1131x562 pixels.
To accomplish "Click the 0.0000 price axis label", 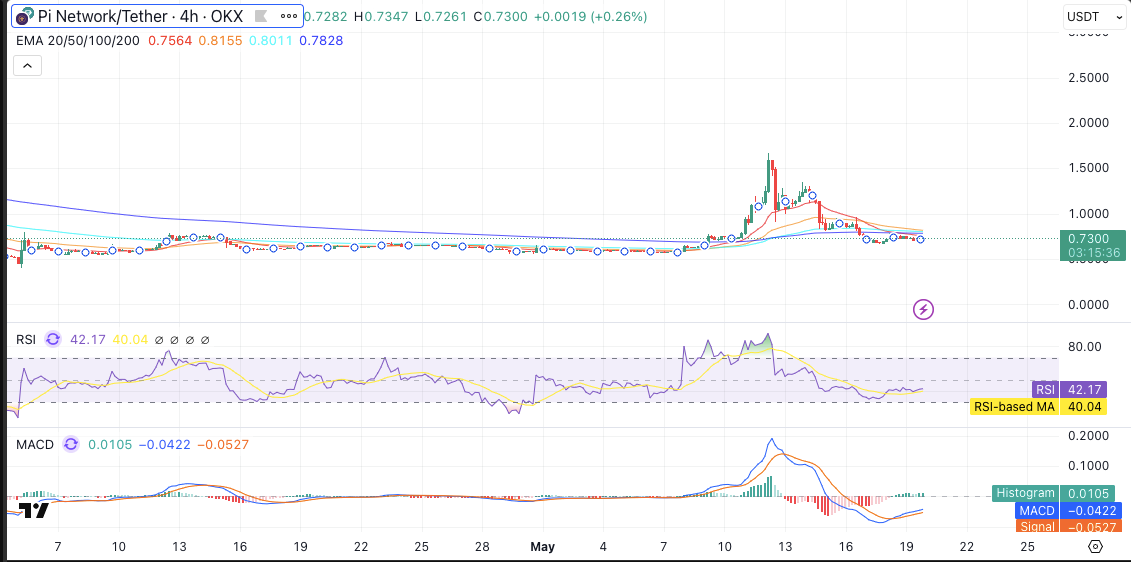I will pos(1088,304).
